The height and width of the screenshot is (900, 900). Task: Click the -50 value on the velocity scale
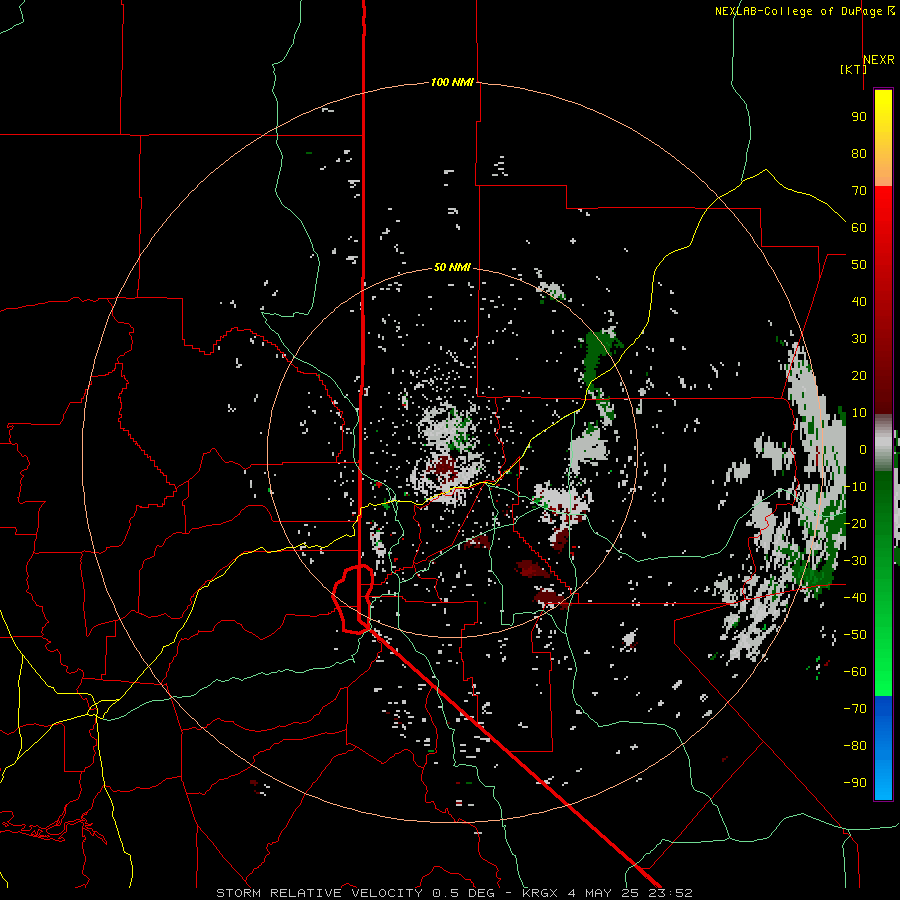(855, 635)
